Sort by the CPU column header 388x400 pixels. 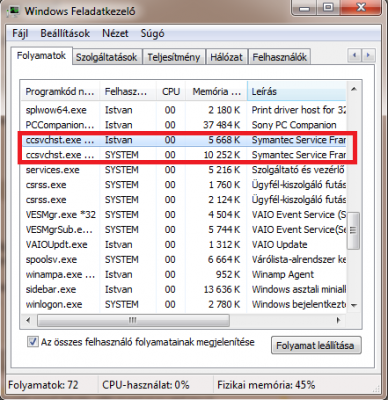(171, 91)
